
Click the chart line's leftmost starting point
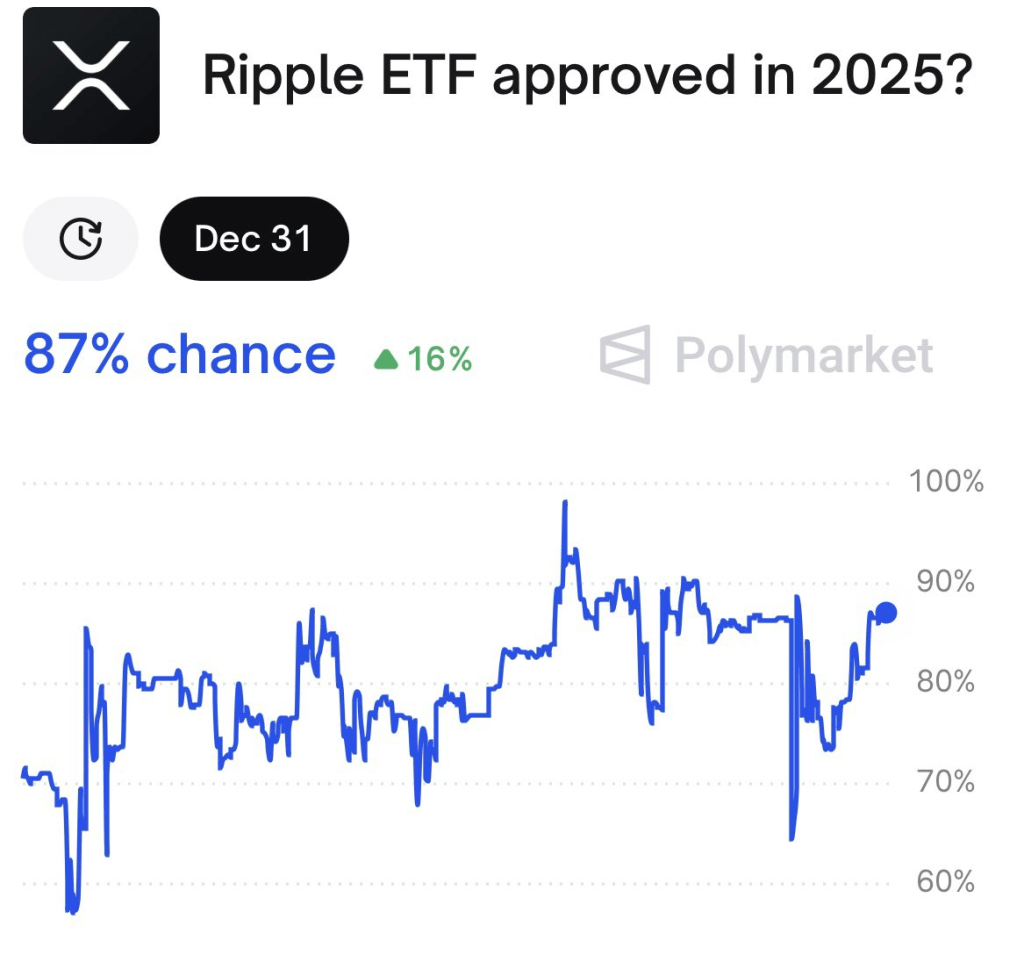point(24,771)
